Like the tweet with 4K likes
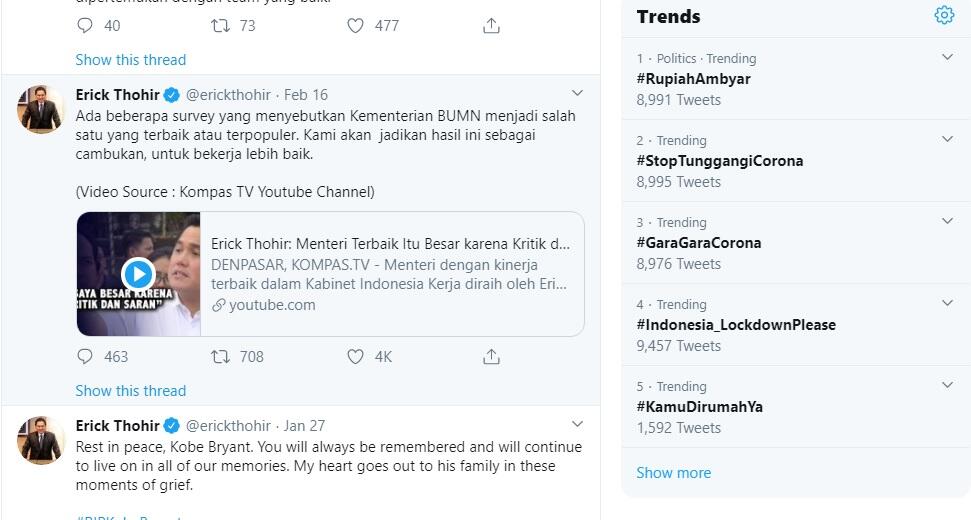 coord(356,356)
